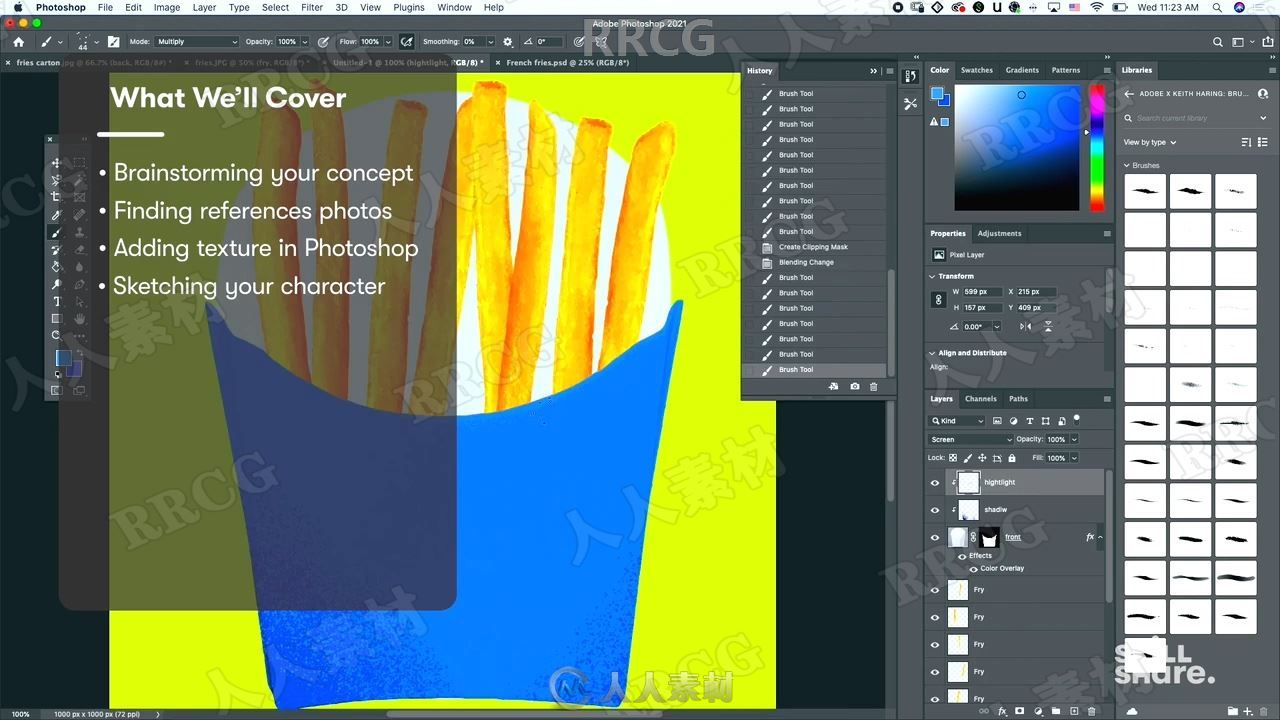Flip horizontal icon in Properties
The image size is (1280, 720).
[x=1025, y=326]
